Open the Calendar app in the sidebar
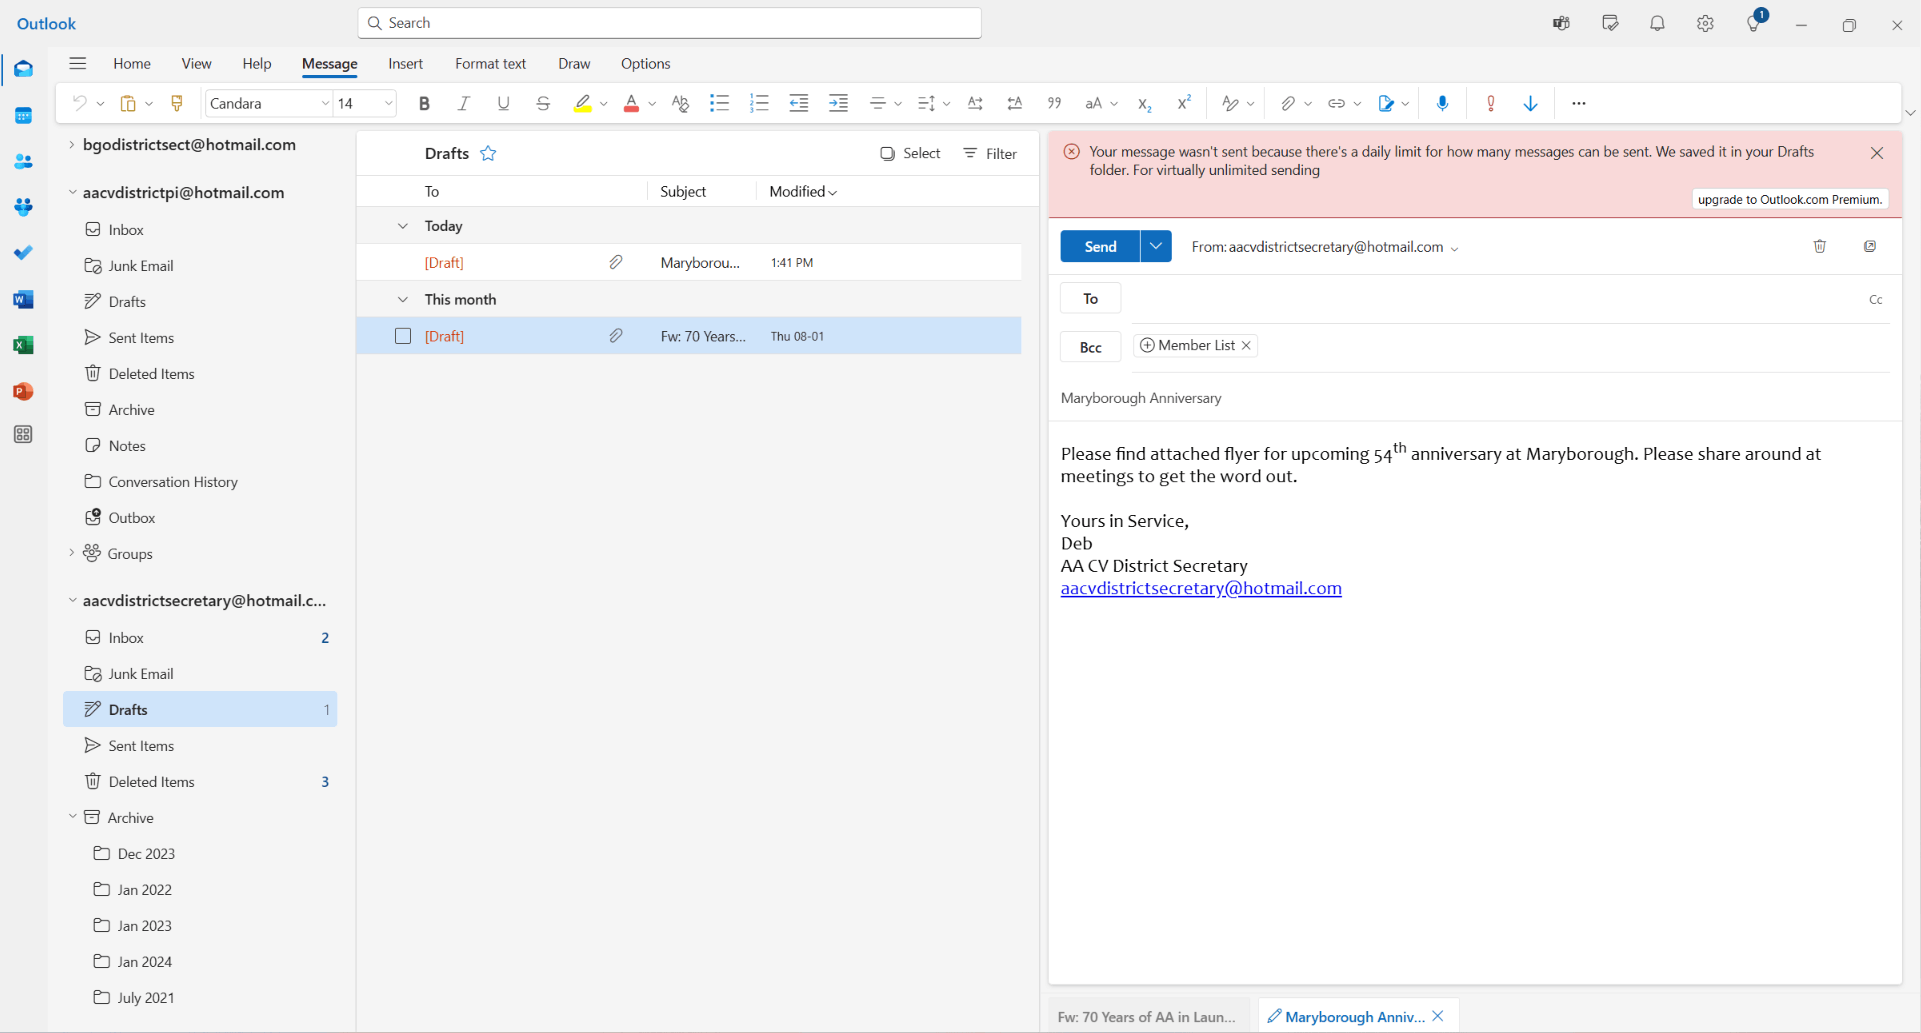1921x1033 pixels. 23,116
